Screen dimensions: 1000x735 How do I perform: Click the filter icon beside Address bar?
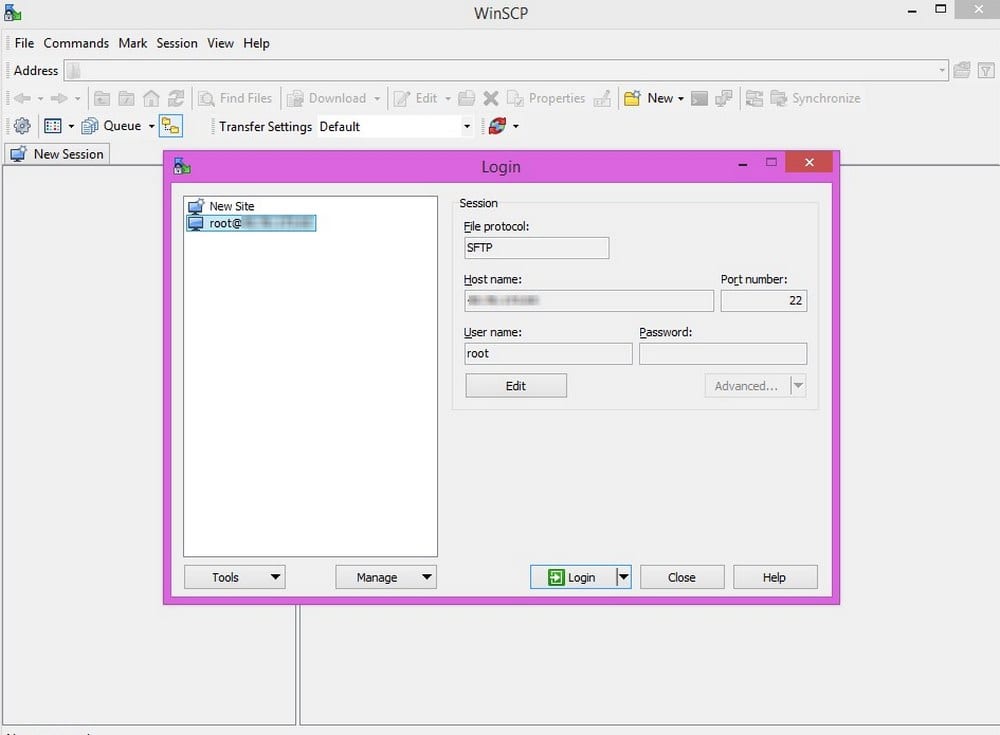[986, 70]
